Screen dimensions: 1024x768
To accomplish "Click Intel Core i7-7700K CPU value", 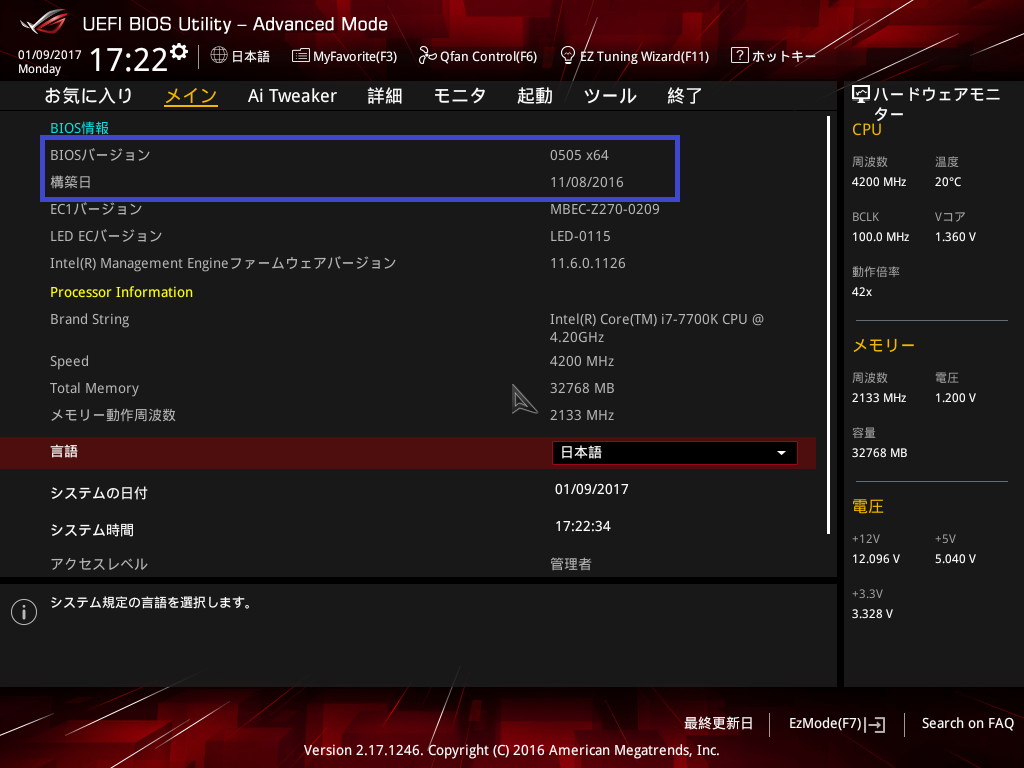I will point(656,328).
